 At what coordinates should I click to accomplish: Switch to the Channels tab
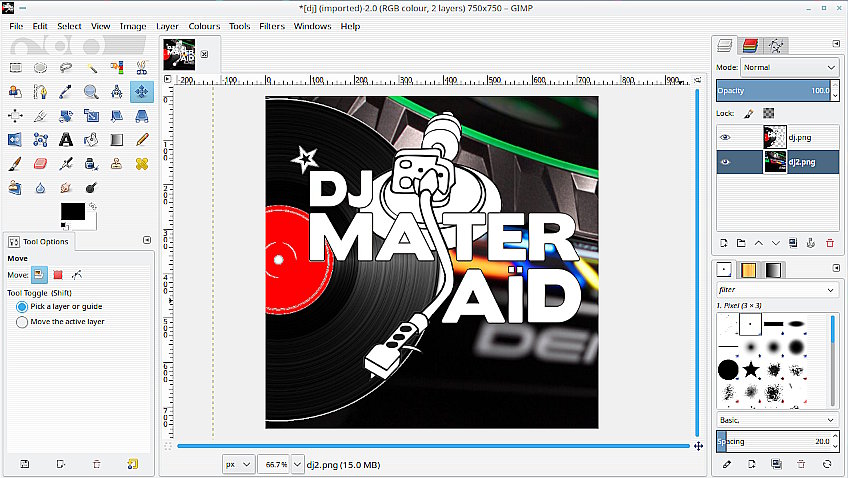(x=751, y=45)
